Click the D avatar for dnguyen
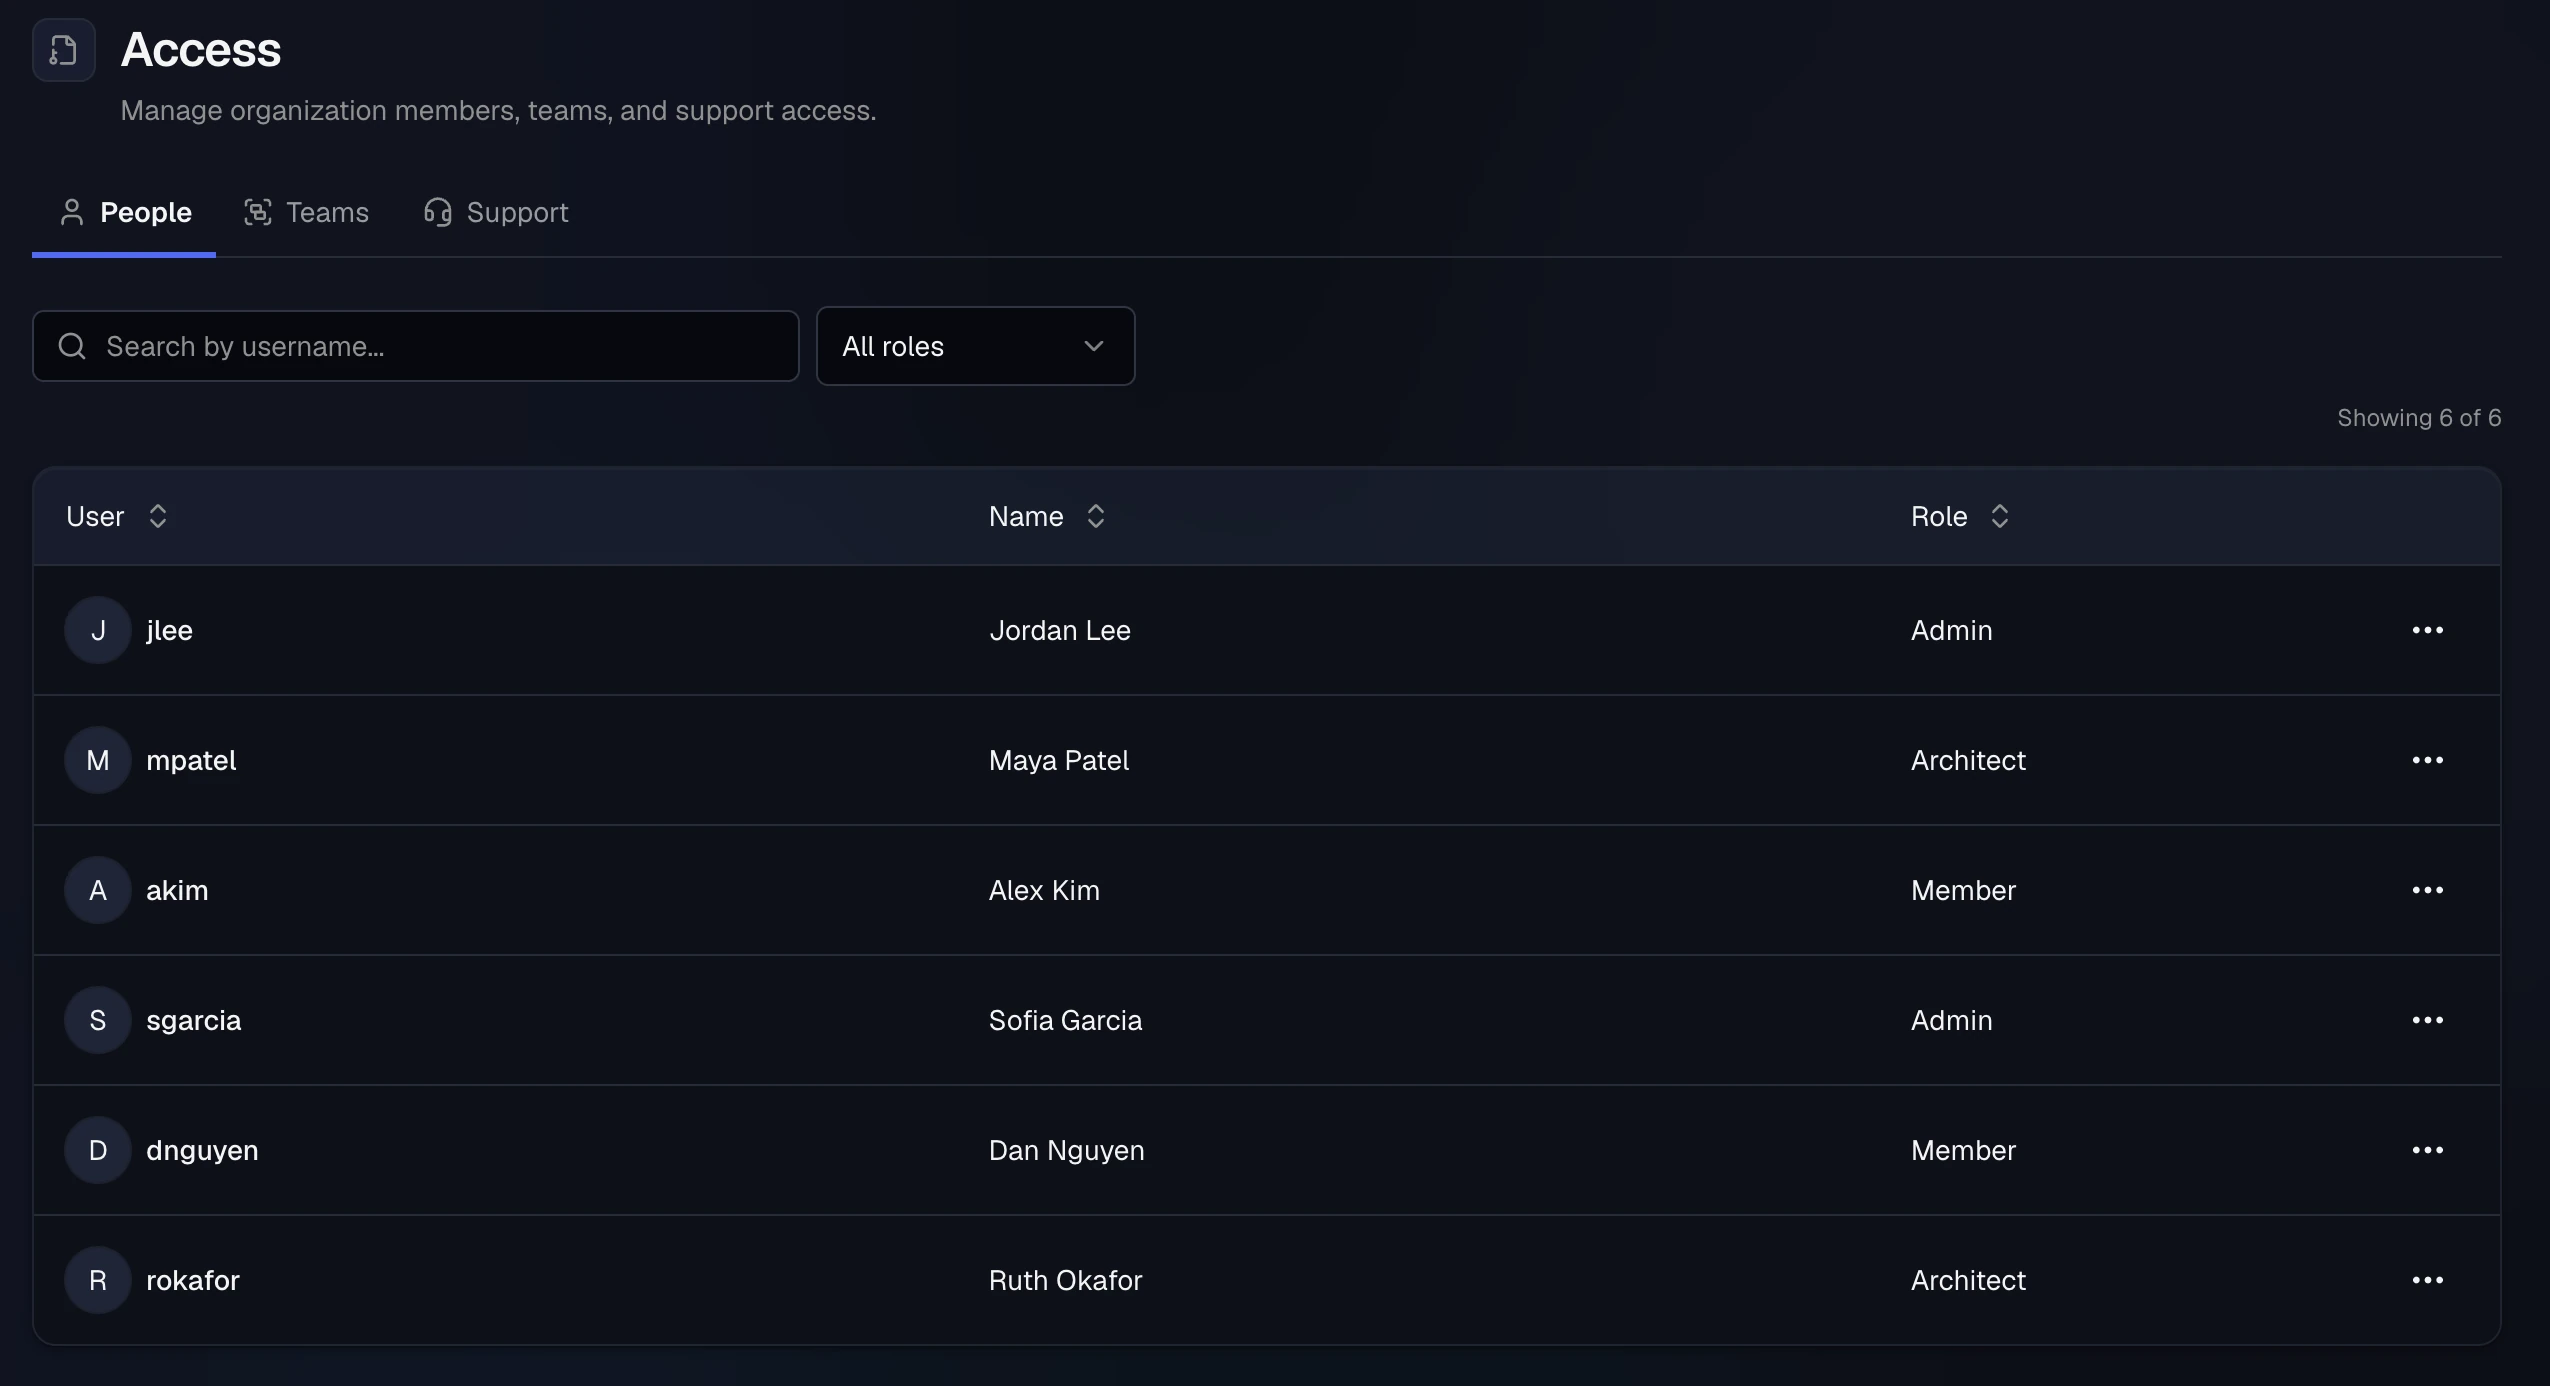The image size is (2550, 1386). coord(98,1150)
